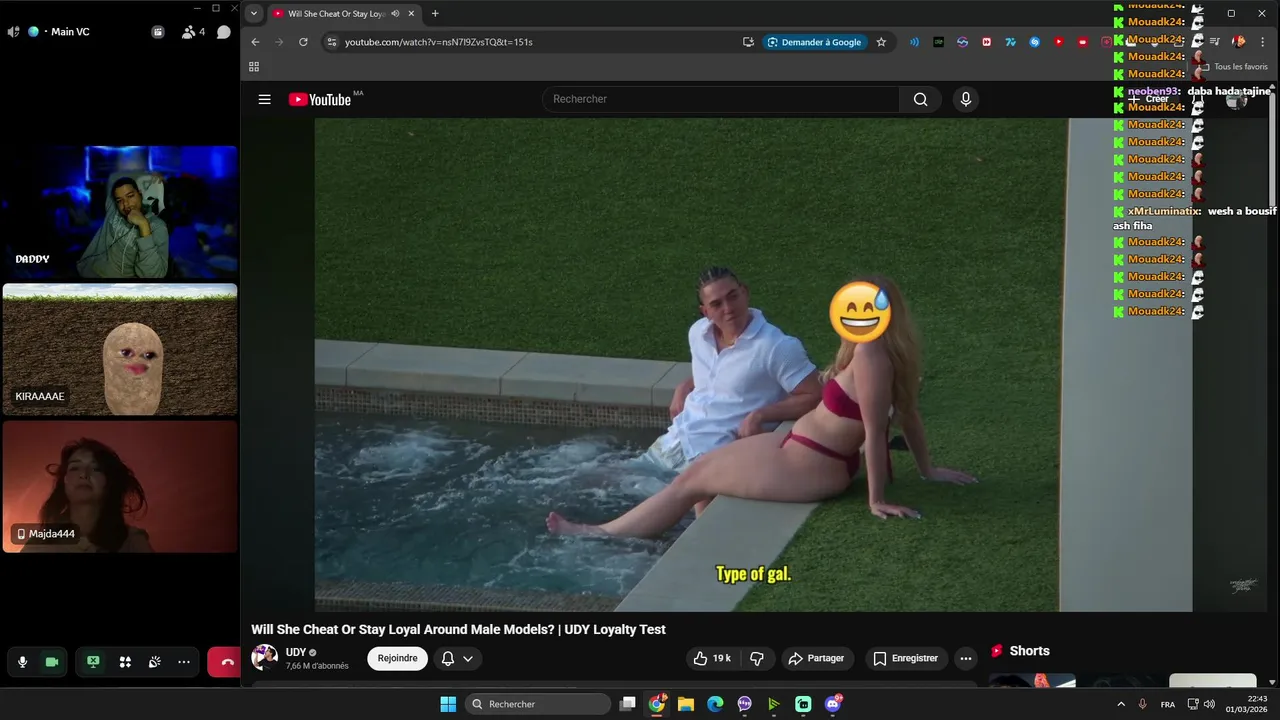
Task: Open the voice channel chat bubble
Action: 224,32
